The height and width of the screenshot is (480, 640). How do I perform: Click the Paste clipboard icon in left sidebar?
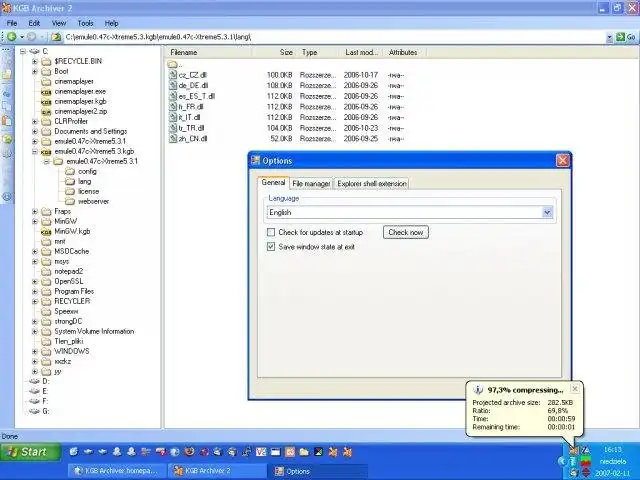pyautogui.click(x=7, y=120)
